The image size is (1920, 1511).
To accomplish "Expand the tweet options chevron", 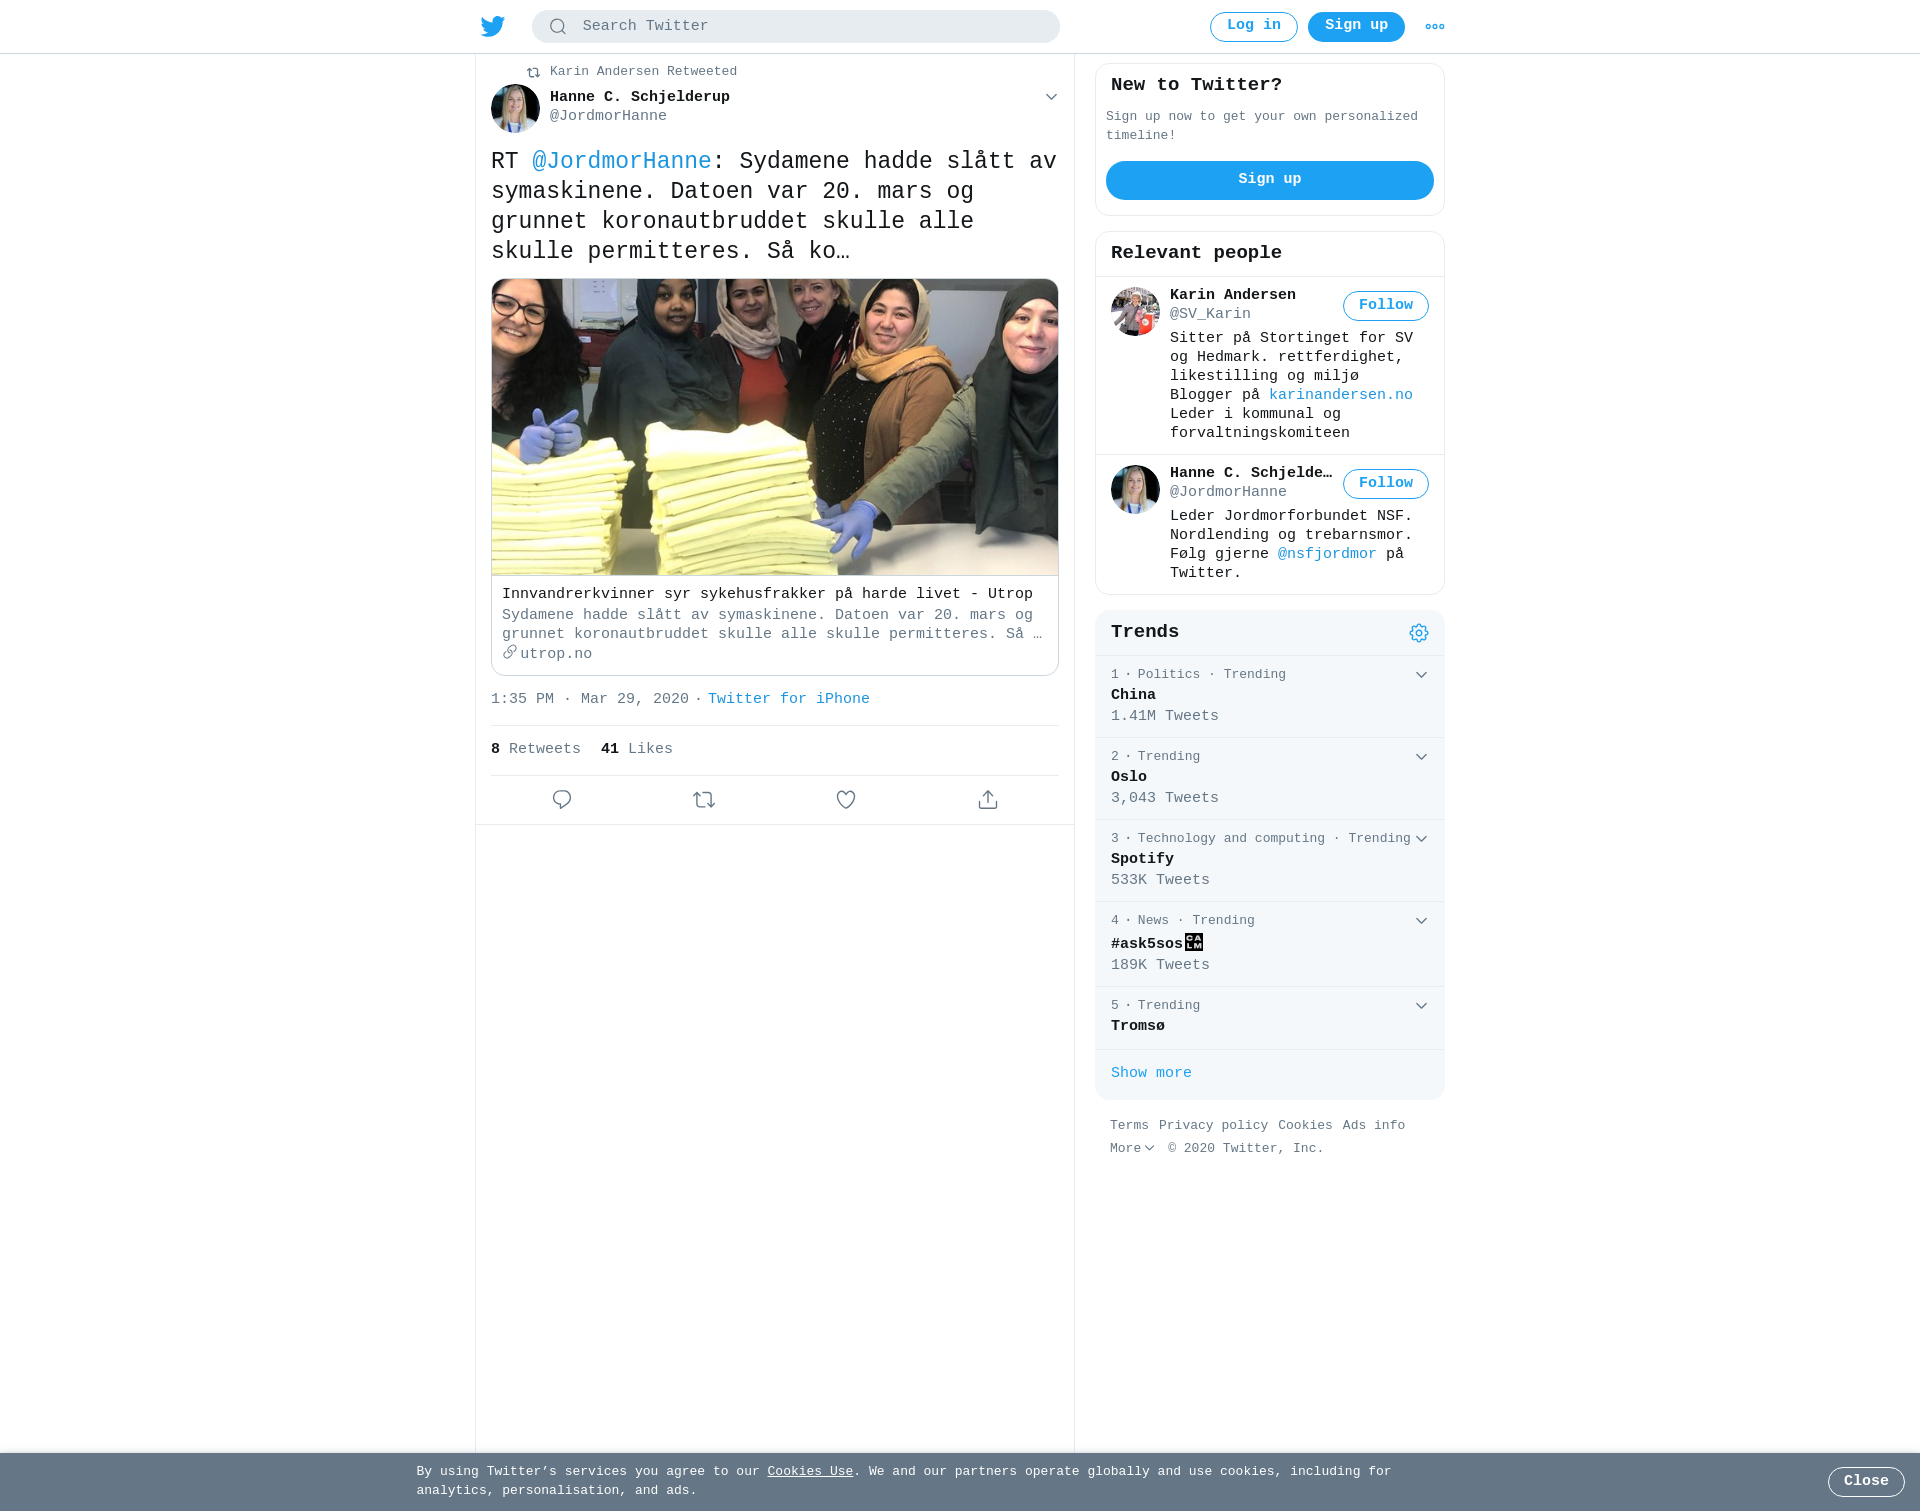I will tap(1051, 97).
